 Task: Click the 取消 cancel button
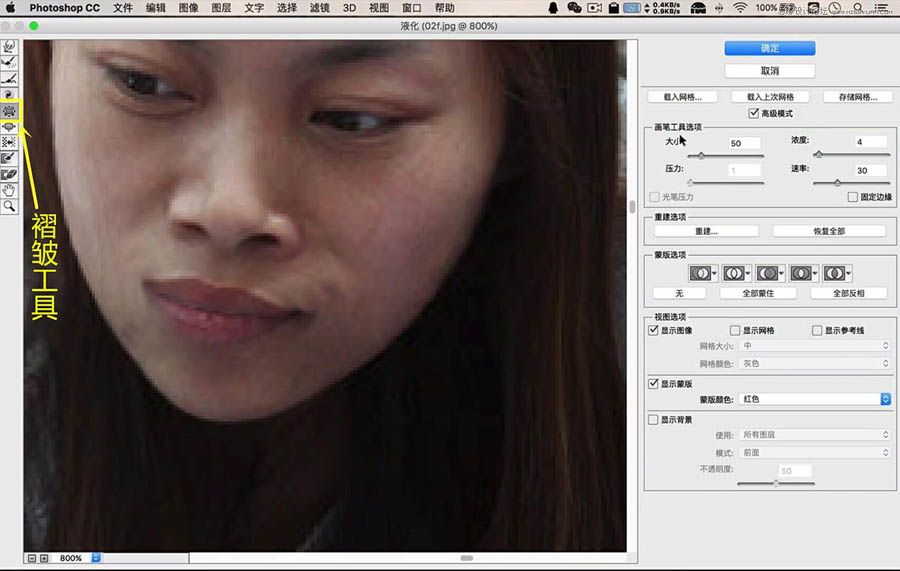coord(770,71)
